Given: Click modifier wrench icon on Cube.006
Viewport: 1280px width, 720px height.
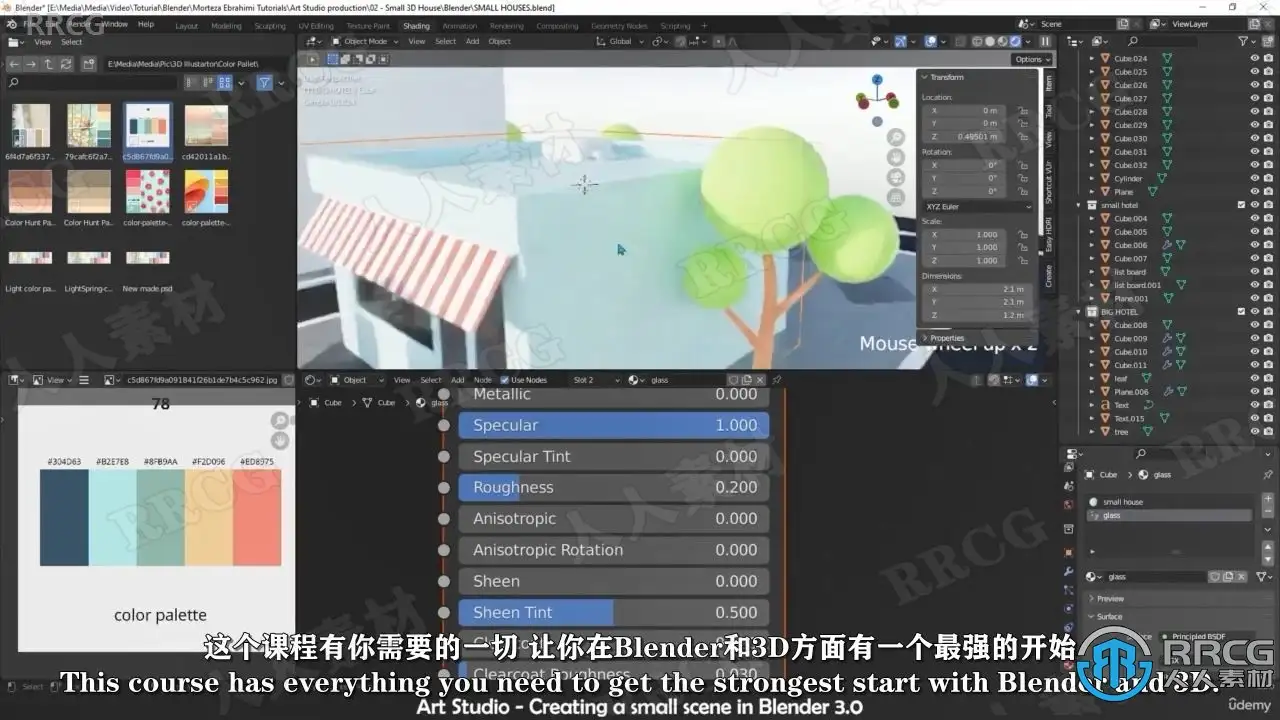Looking at the screenshot, I should (1167, 245).
